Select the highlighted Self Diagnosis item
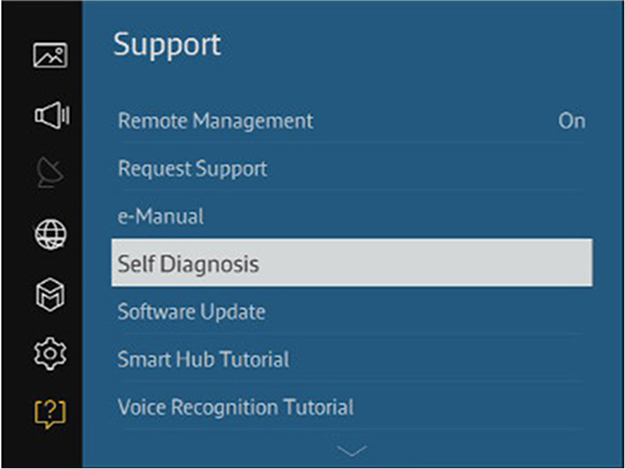The image size is (625, 469). tap(352, 263)
